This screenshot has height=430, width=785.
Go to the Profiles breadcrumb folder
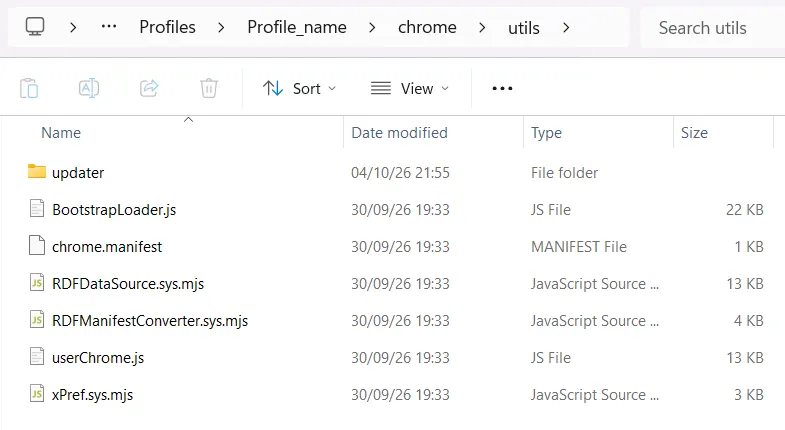click(167, 27)
